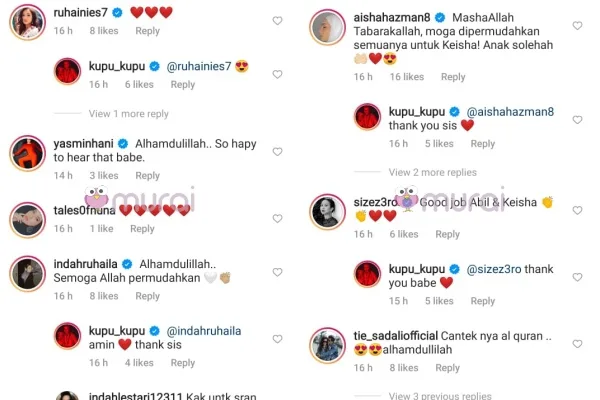Screen dimensions: 600x400
Task: Like the ruhainies7 hearts comment
Action: point(277,21)
